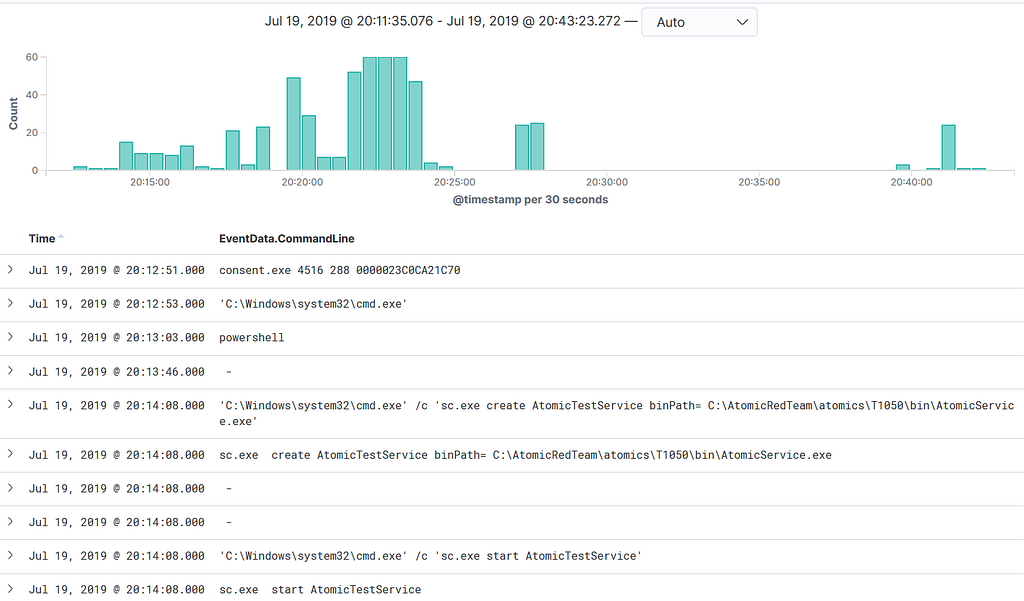Expand the consent.exe event row
The height and width of the screenshot is (601, 1024).
pyautogui.click(x=10, y=270)
